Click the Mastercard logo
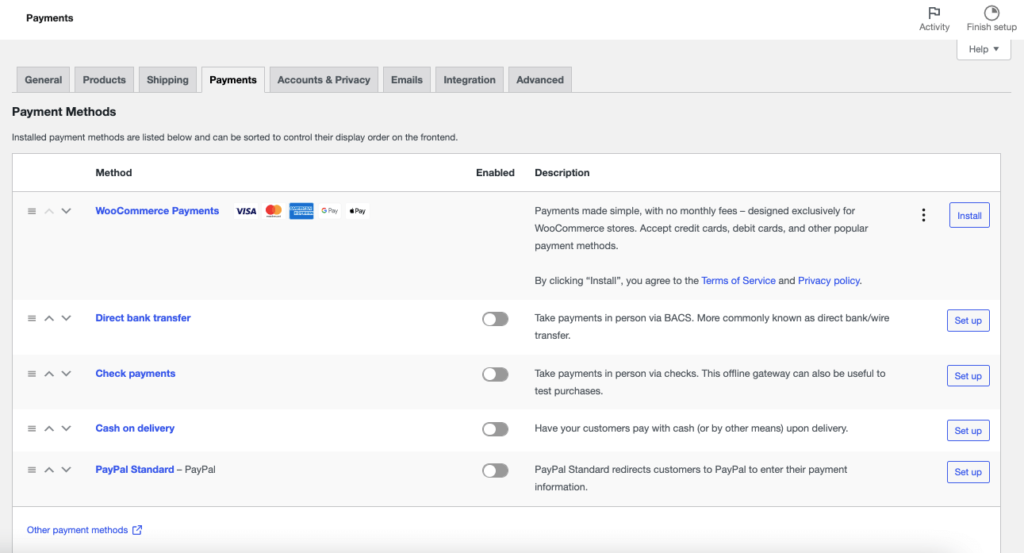 pyautogui.click(x=274, y=211)
